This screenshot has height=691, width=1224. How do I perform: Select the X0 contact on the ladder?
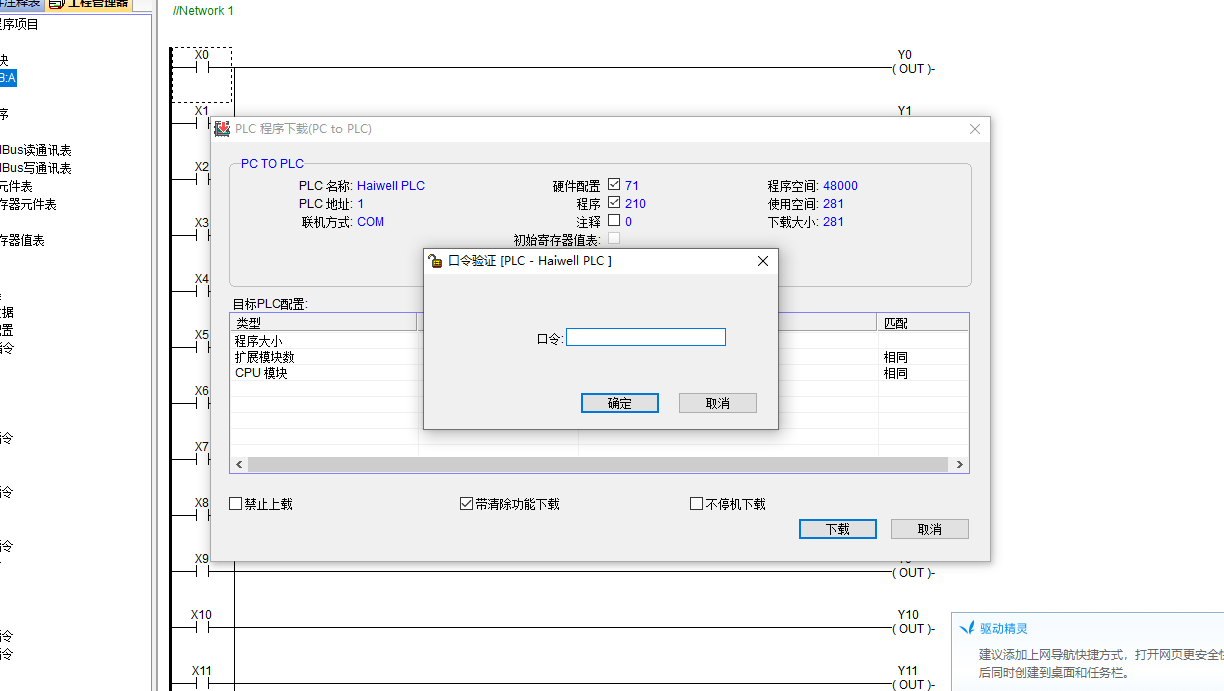point(202,69)
